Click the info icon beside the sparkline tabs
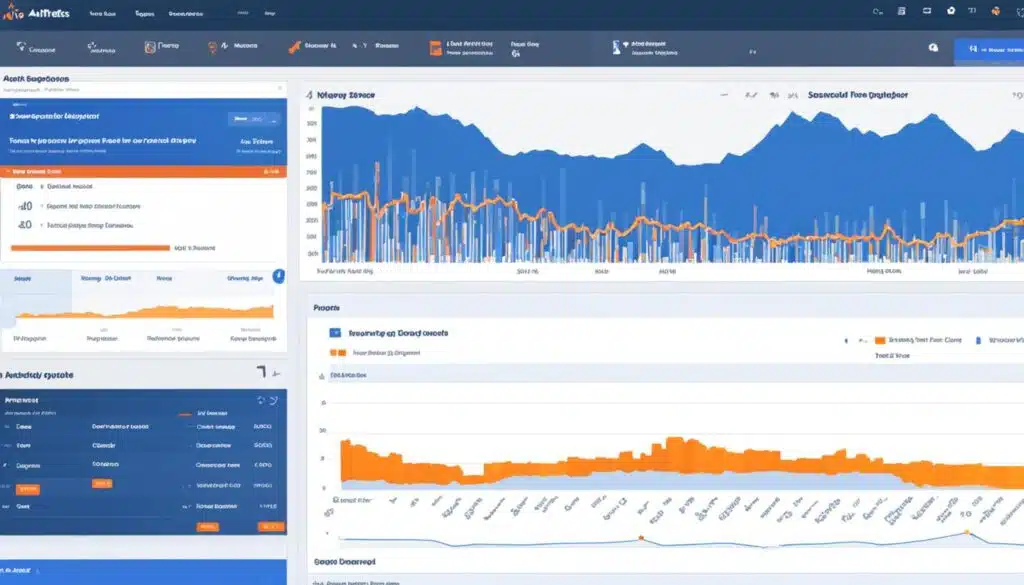The image size is (1024, 585). (278, 276)
